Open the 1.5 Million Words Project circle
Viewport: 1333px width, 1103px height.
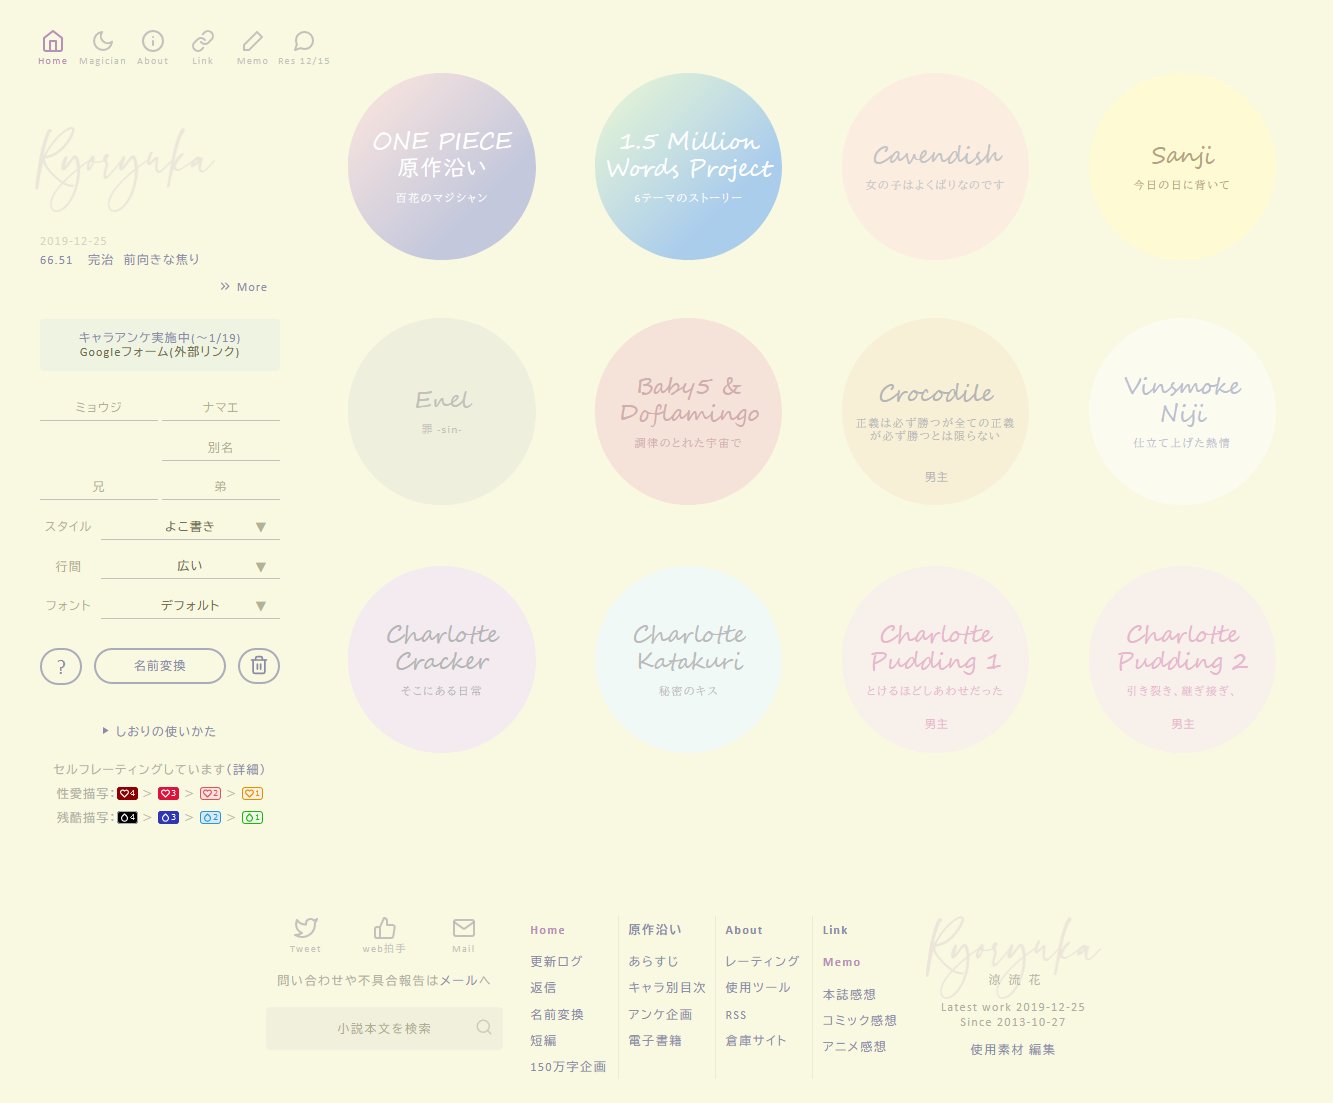[x=689, y=167]
